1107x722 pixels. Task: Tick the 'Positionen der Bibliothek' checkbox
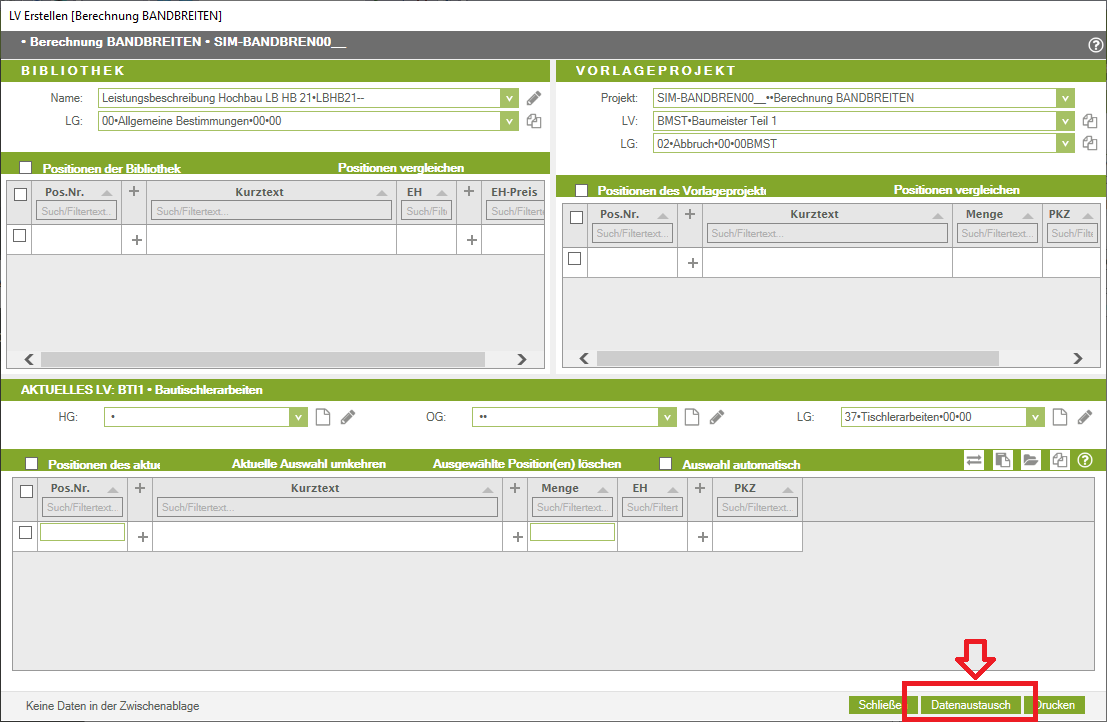coord(26,168)
